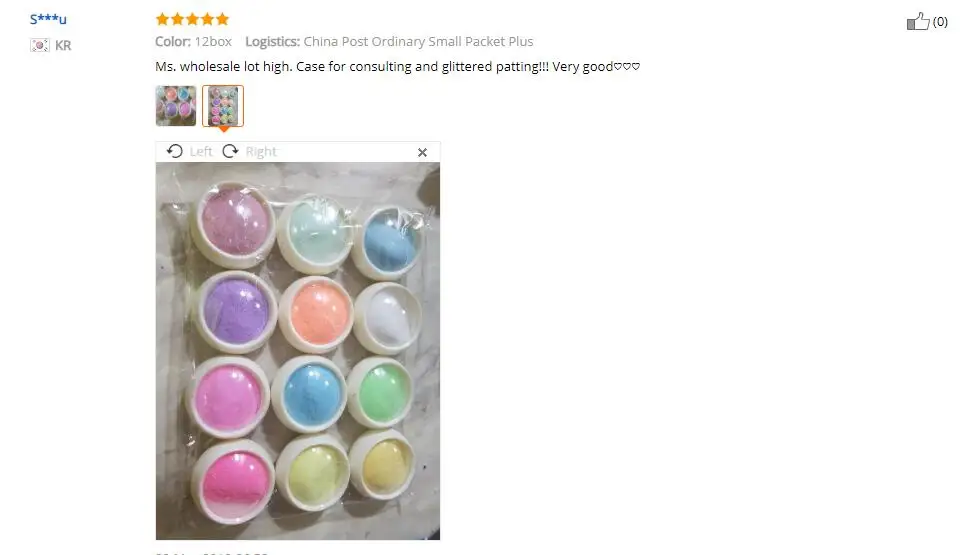The width and height of the screenshot is (963, 555).
Task: Select the highlighted second photo thumbnail
Action: click(223, 106)
